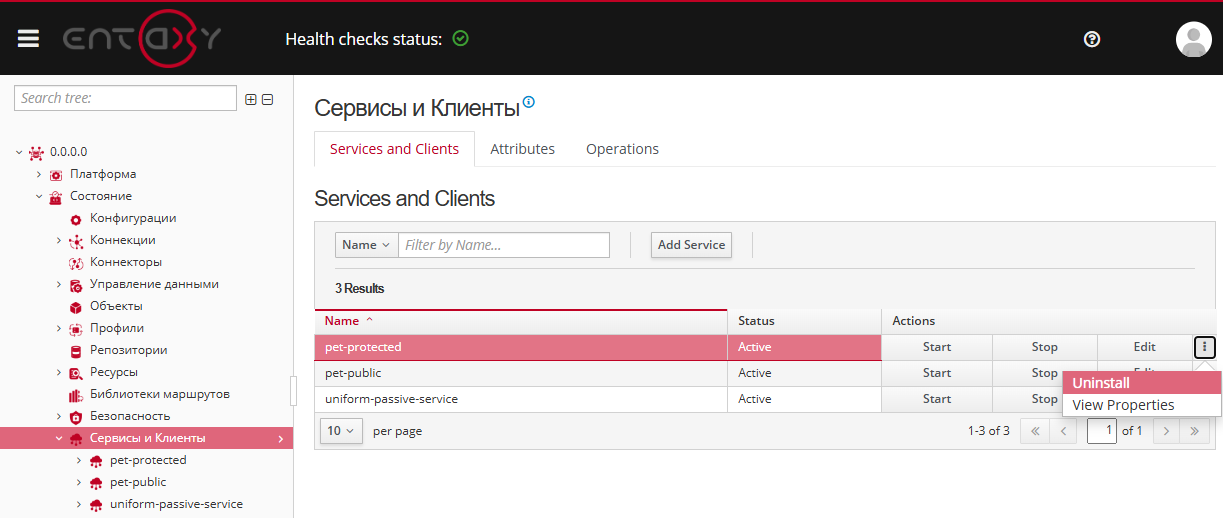Click the info icon beside page title
This screenshot has width=1223, height=518.
pyautogui.click(x=529, y=102)
